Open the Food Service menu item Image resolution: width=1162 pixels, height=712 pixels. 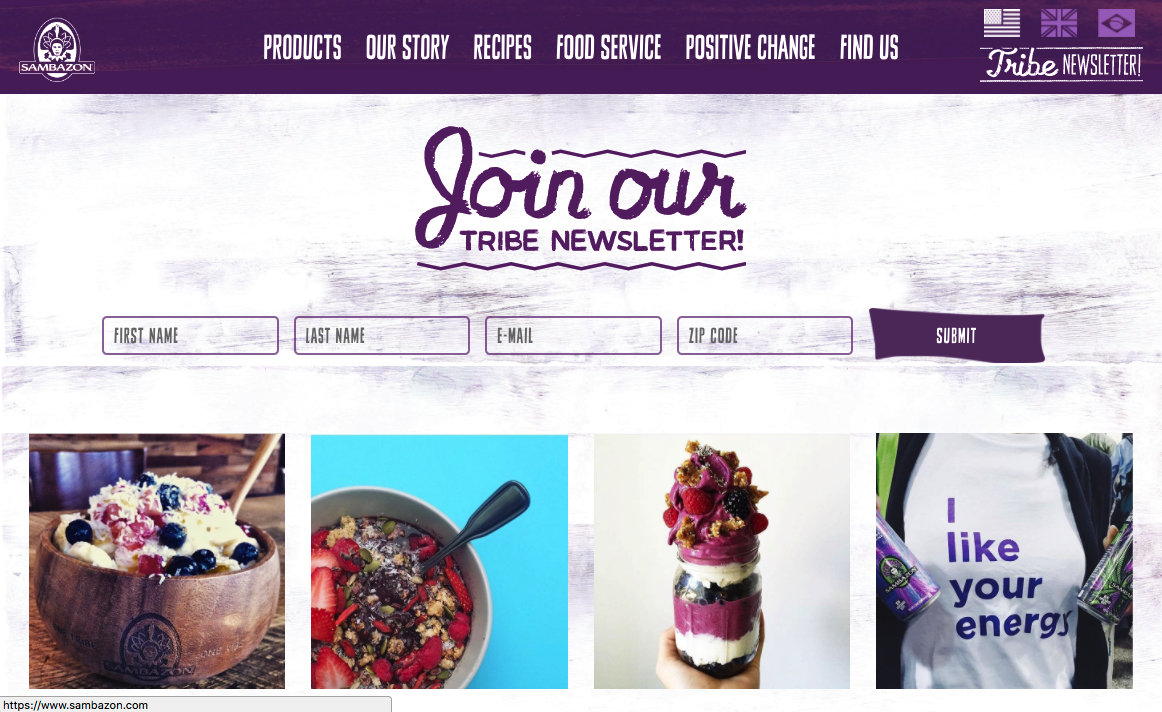[x=608, y=47]
